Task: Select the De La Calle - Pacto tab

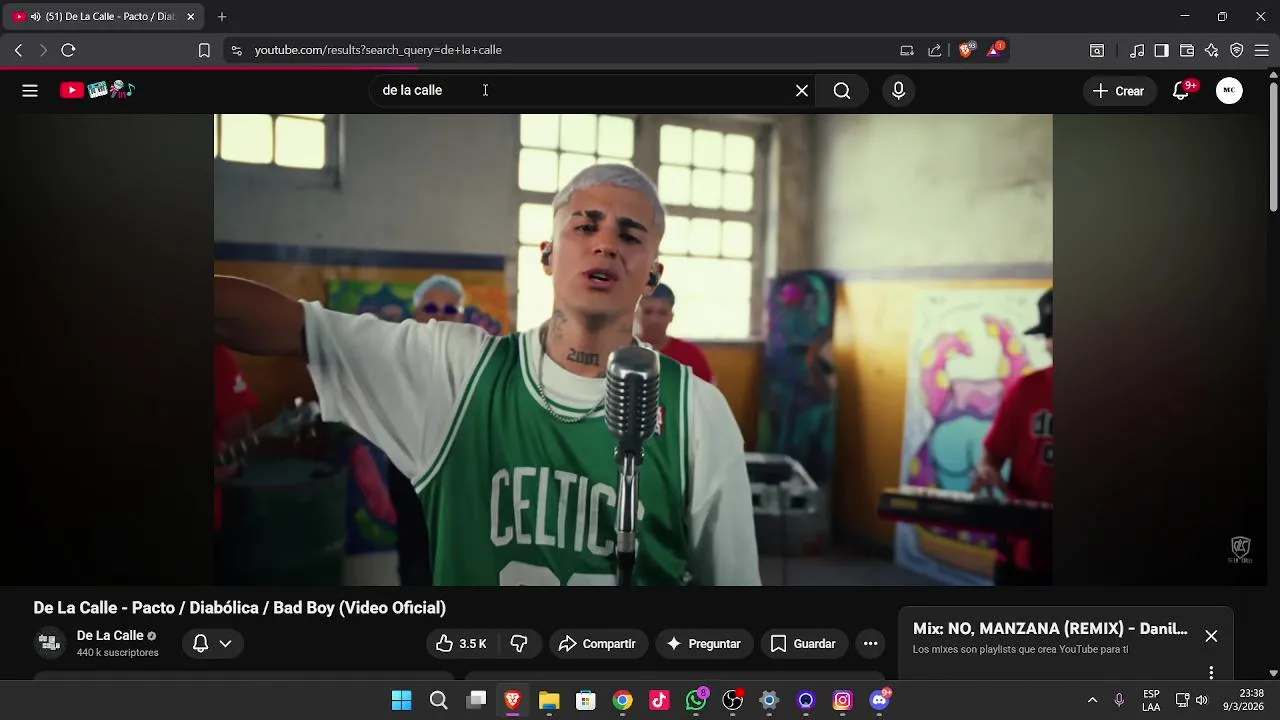Action: tap(104, 16)
